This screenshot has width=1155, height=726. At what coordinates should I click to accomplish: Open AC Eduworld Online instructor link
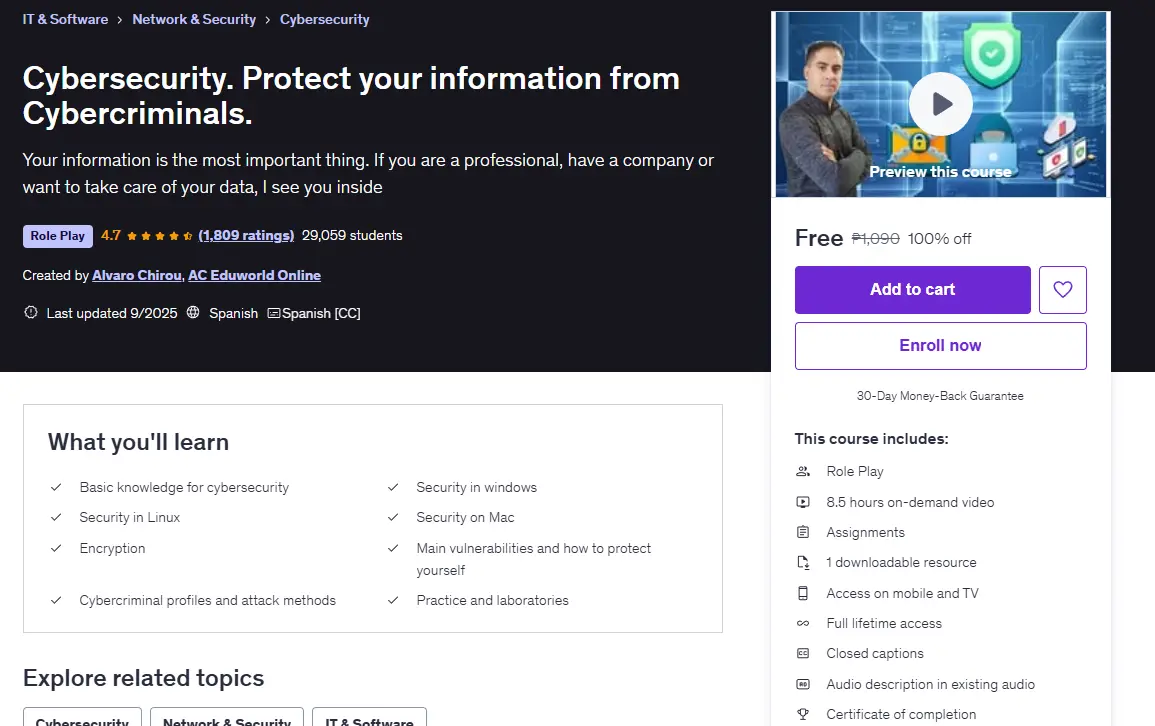pos(254,275)
